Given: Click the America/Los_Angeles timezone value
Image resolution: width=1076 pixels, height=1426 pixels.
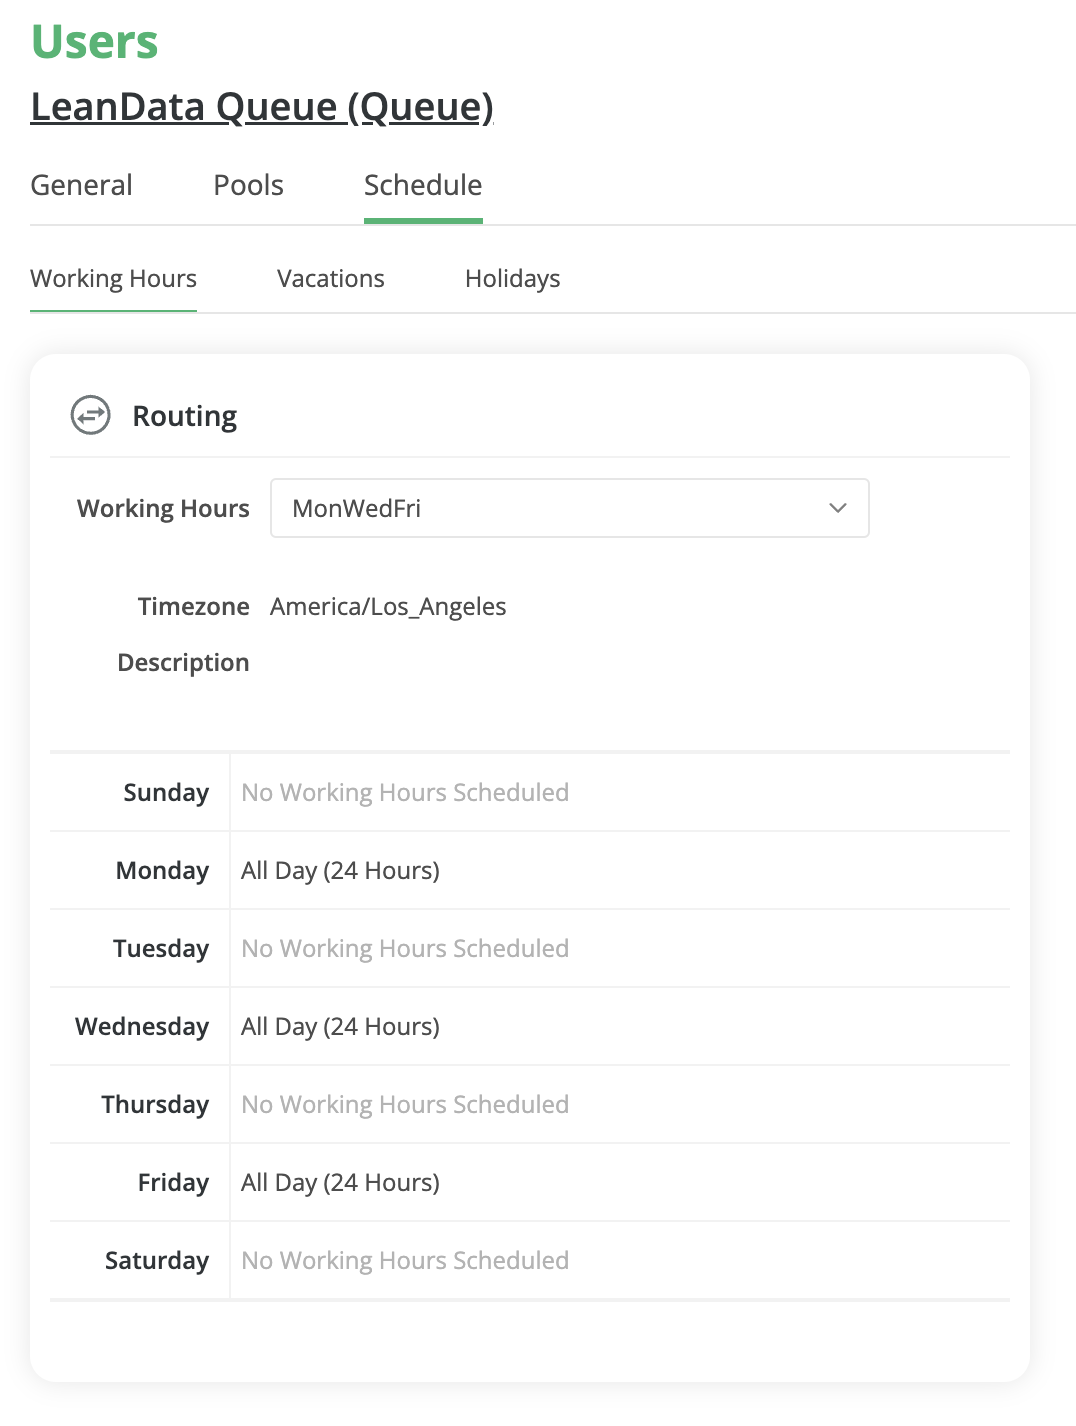Looking at the screenshot, I should point(388,606).
